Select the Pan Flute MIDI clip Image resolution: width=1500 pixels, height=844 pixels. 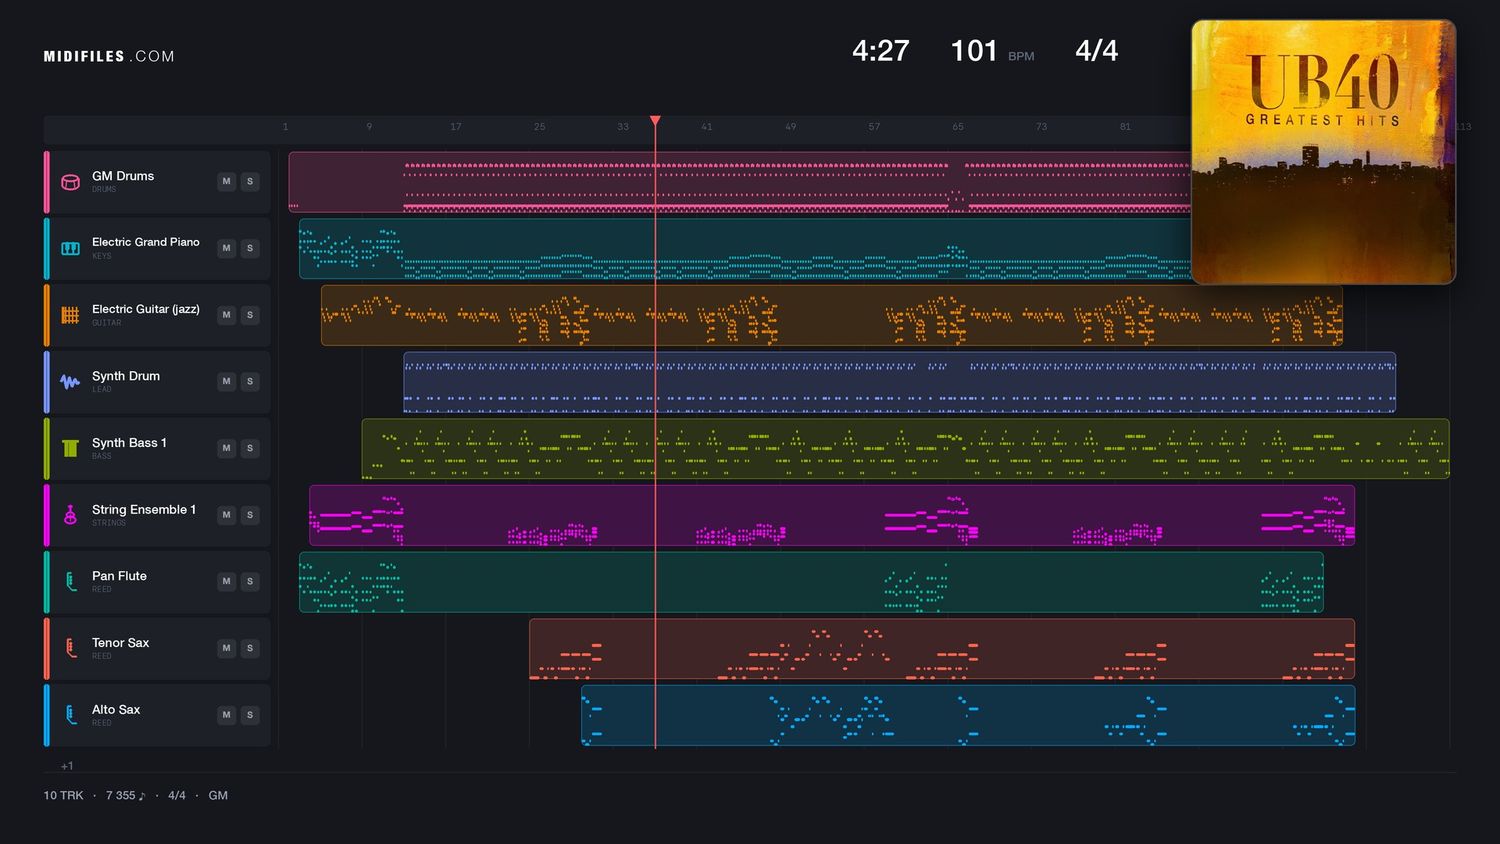(811, 582)
